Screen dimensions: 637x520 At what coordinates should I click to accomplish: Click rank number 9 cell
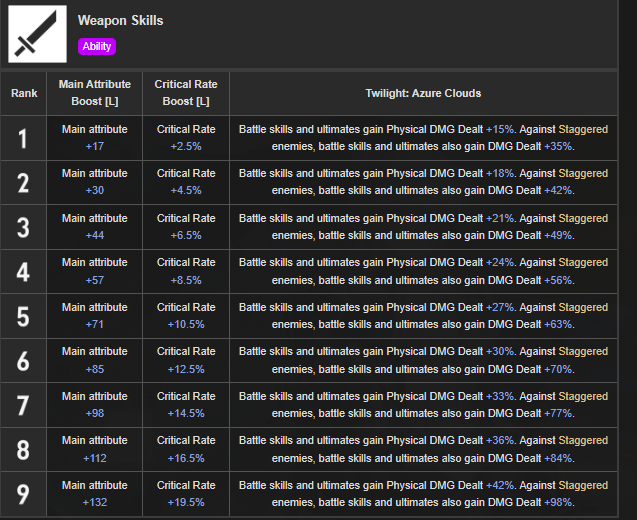point(24,494)
